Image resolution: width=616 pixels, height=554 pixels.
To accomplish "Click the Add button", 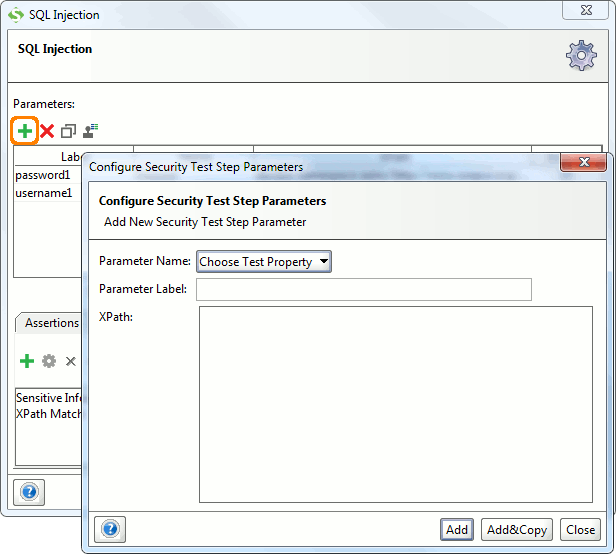I will coord(456,530).
